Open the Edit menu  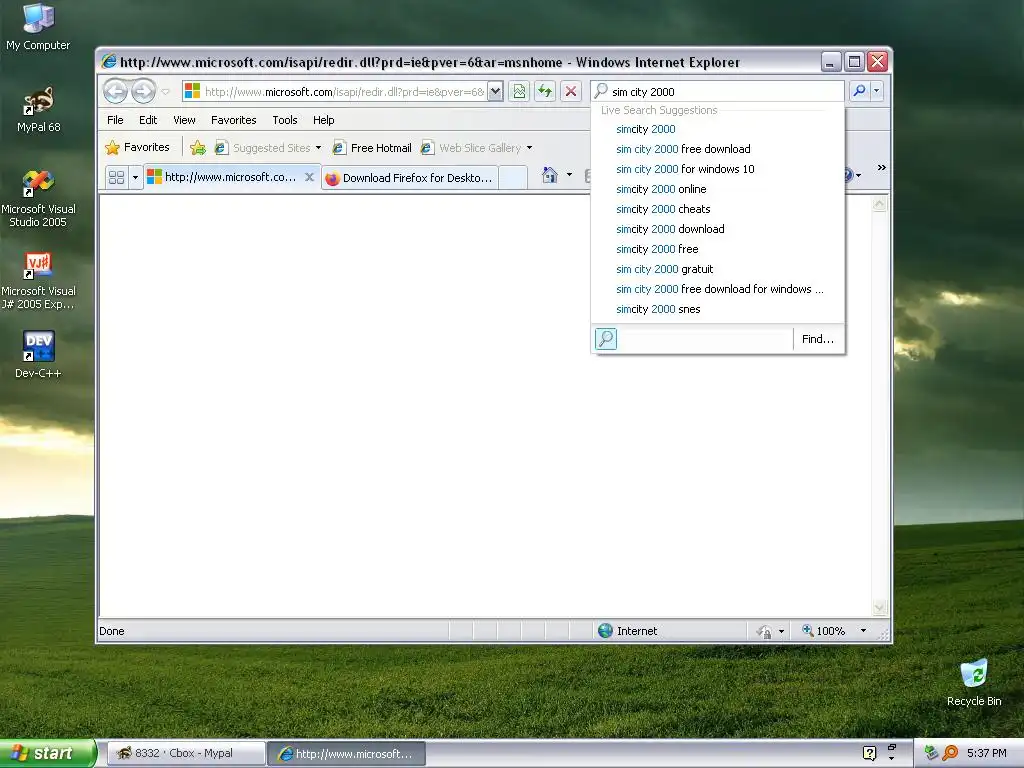148,120
